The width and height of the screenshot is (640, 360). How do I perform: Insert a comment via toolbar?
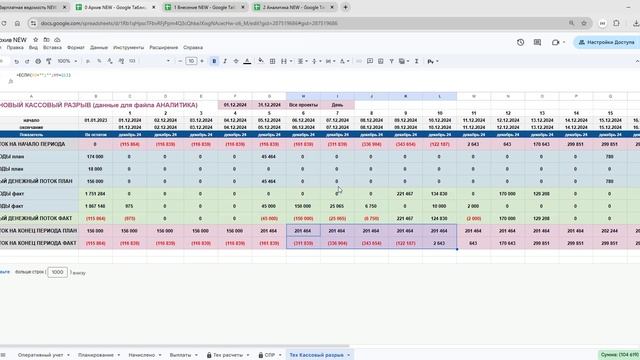370,61
